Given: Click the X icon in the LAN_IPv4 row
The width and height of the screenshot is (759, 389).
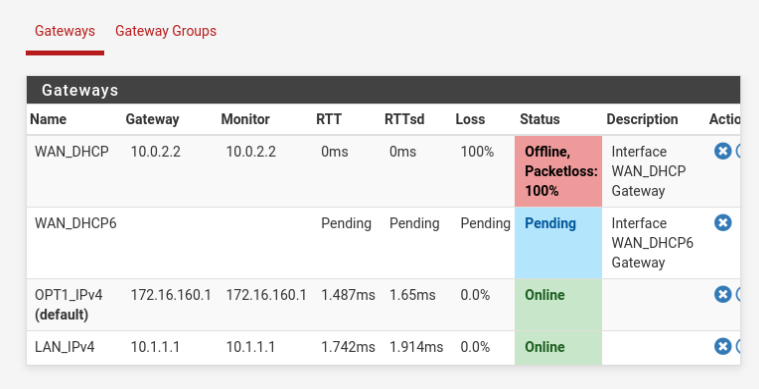Looking at the screenshot, I should tap(723, 346).
